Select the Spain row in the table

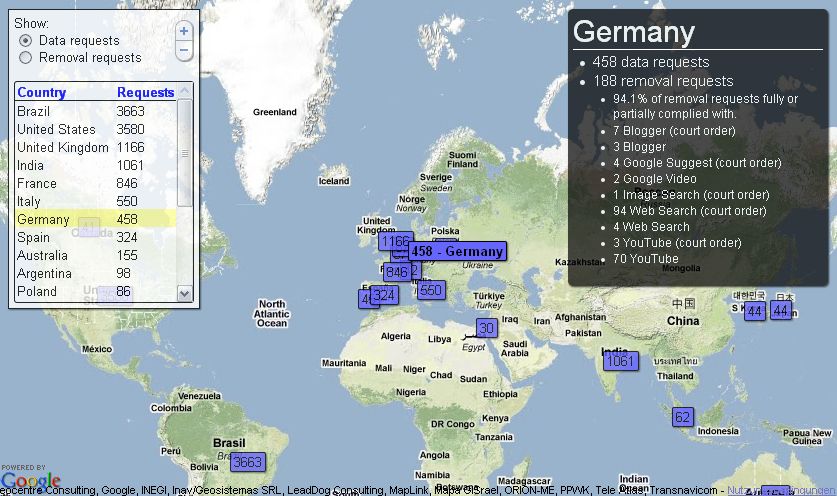96,238
